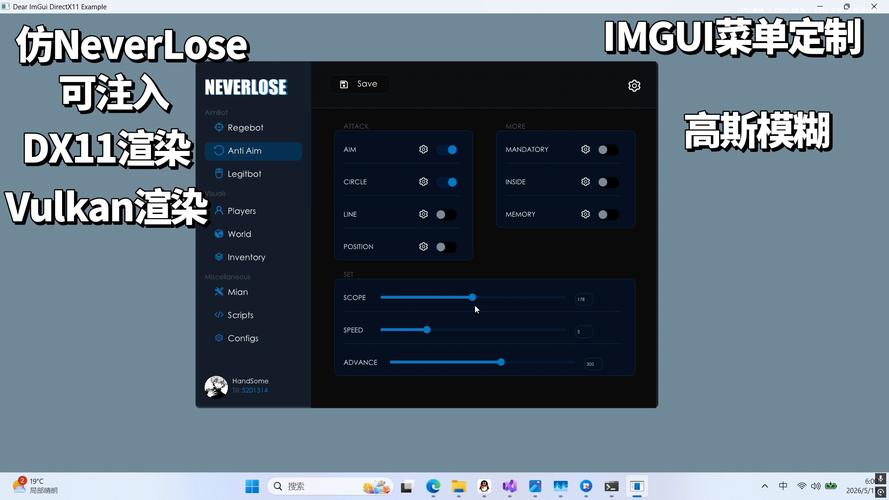
Task: Open settings gear for INSIDE option
Action: pos(586,182)
